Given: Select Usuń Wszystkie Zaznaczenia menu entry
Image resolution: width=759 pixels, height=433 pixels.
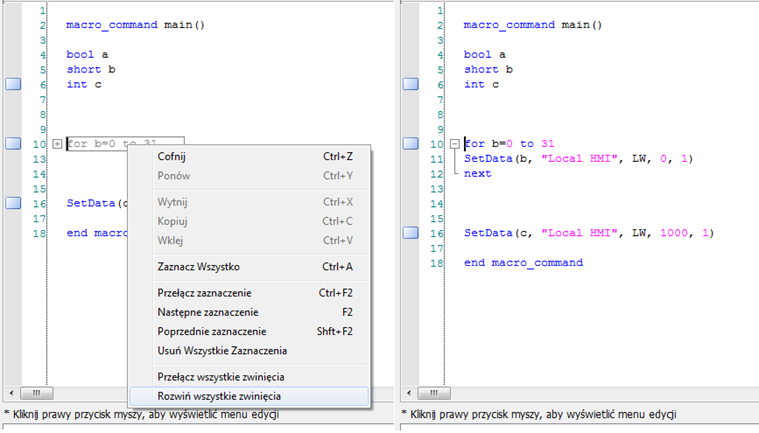Looking at the screenshot, I should pos(249,351).
